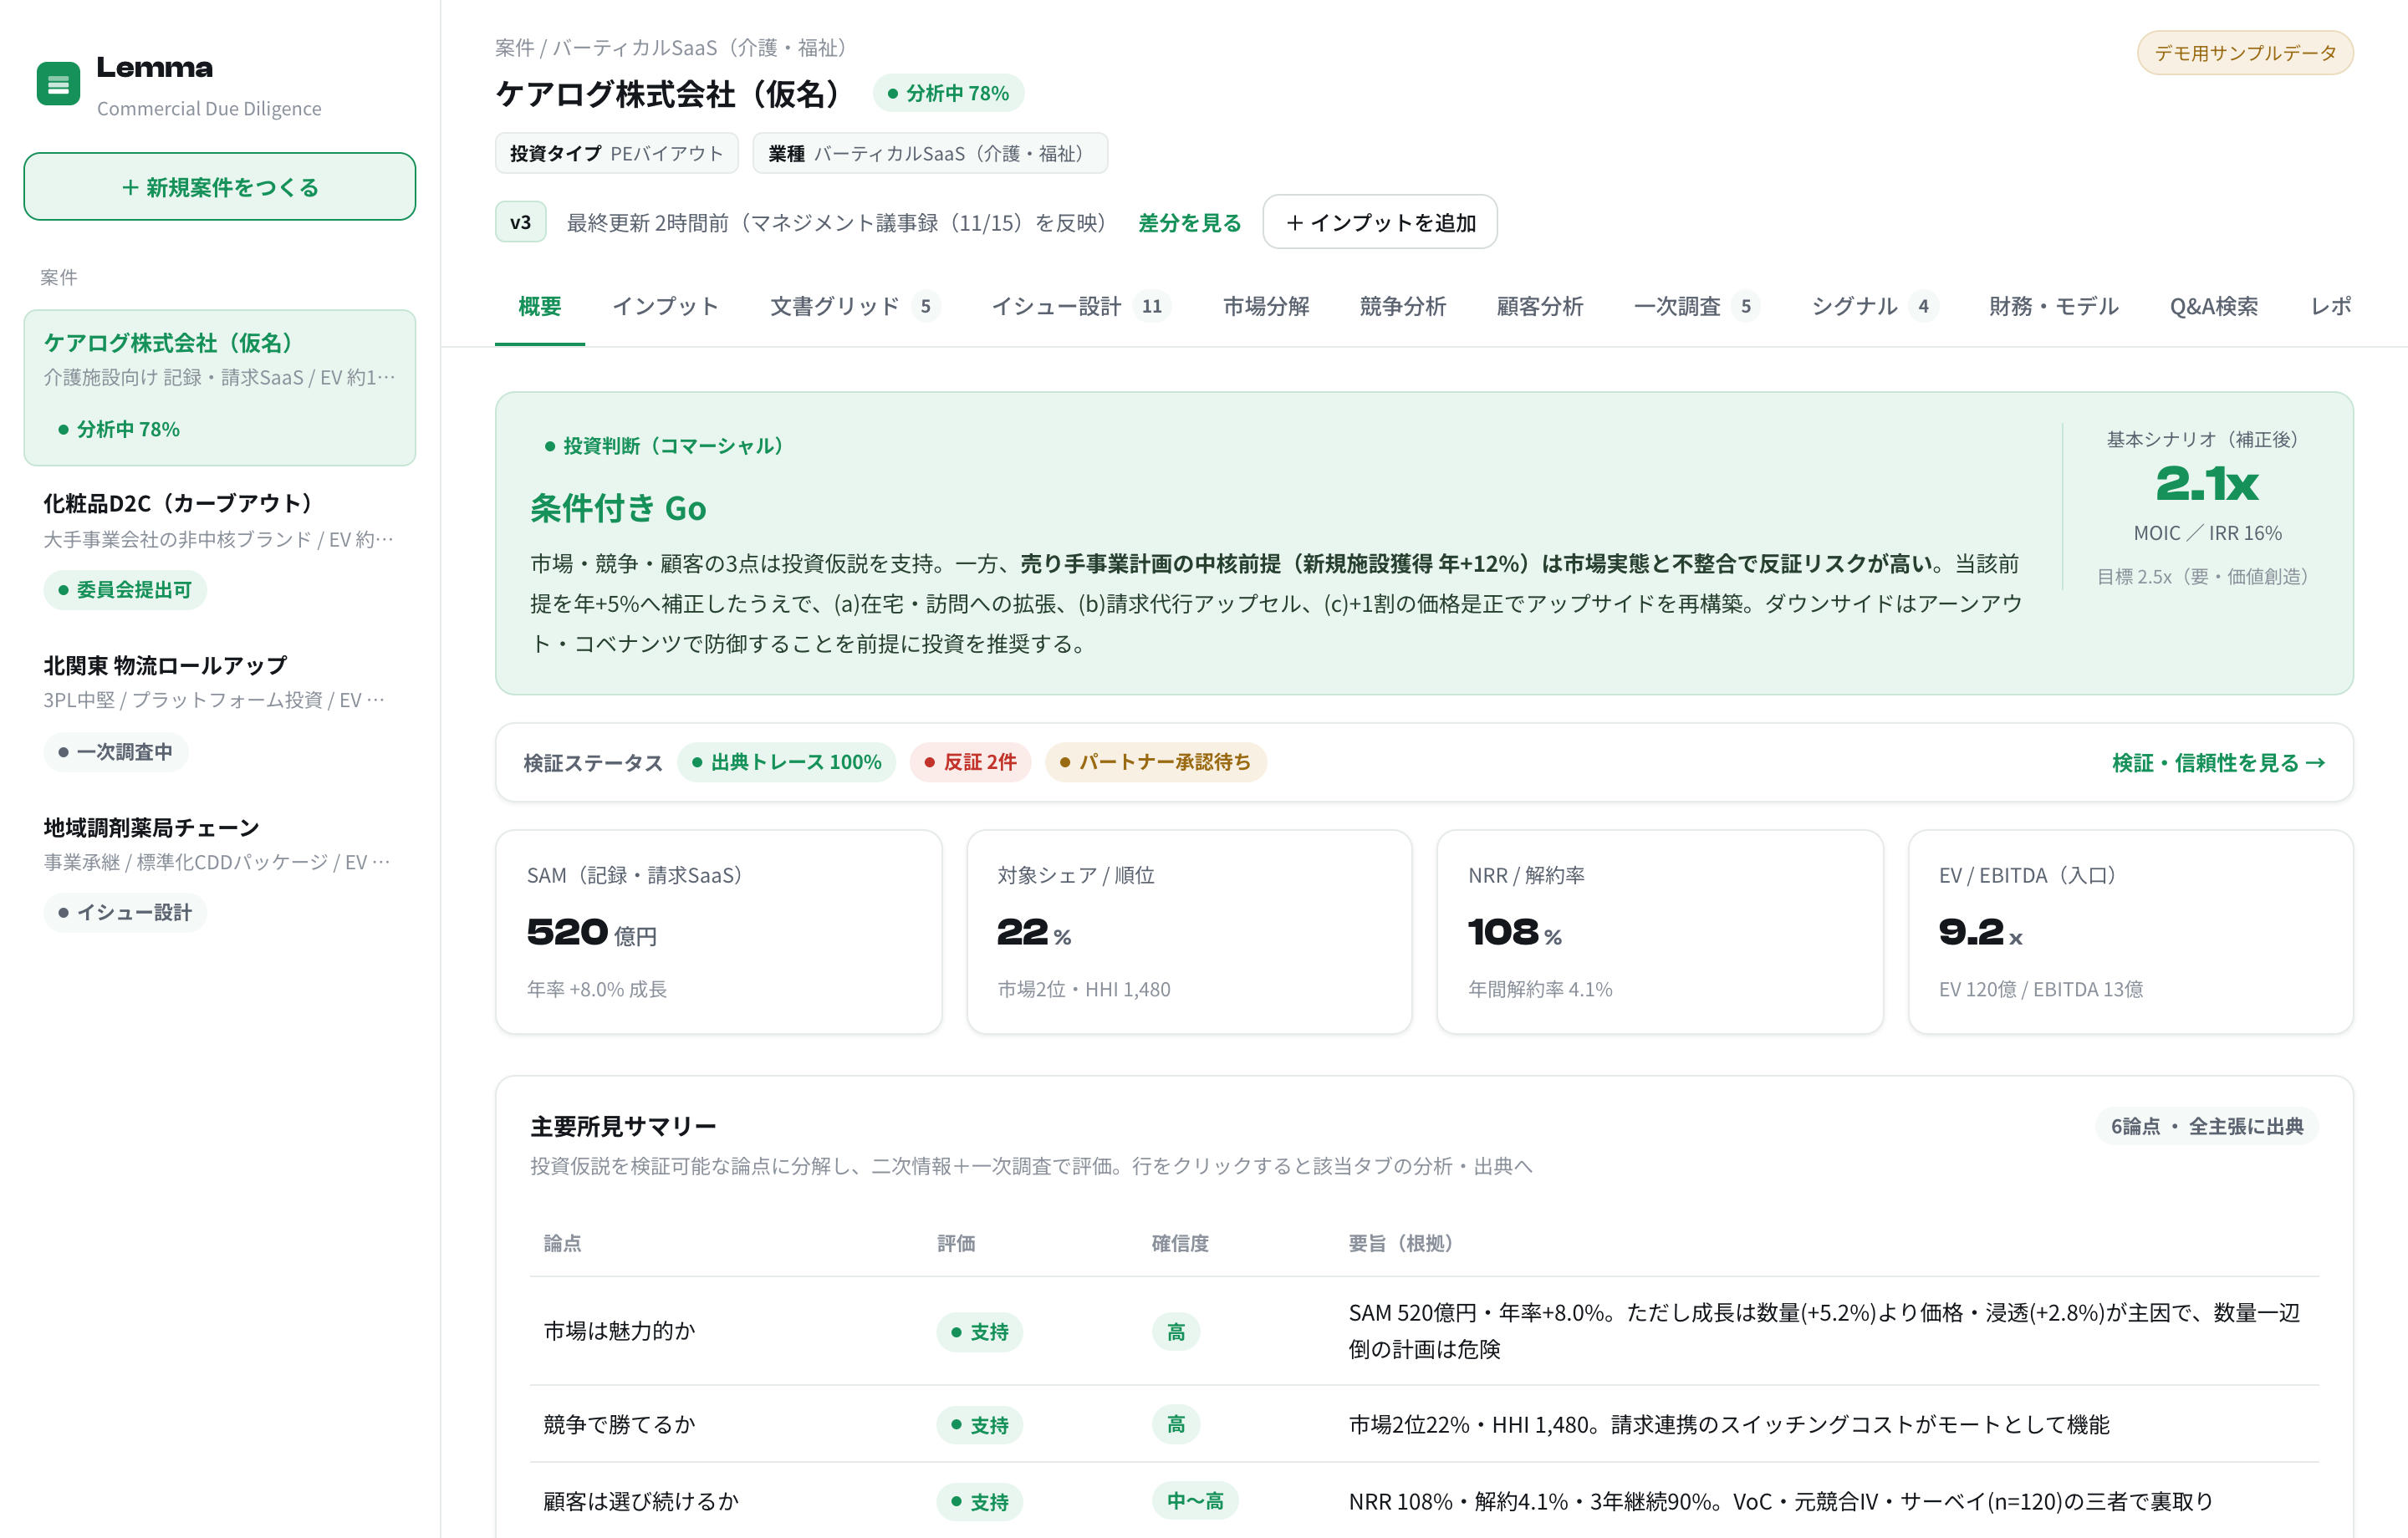Click the 2.1x MOIC scenario value
The height and width of the screenshot is (1538, 2408).
click(2207, 485)
